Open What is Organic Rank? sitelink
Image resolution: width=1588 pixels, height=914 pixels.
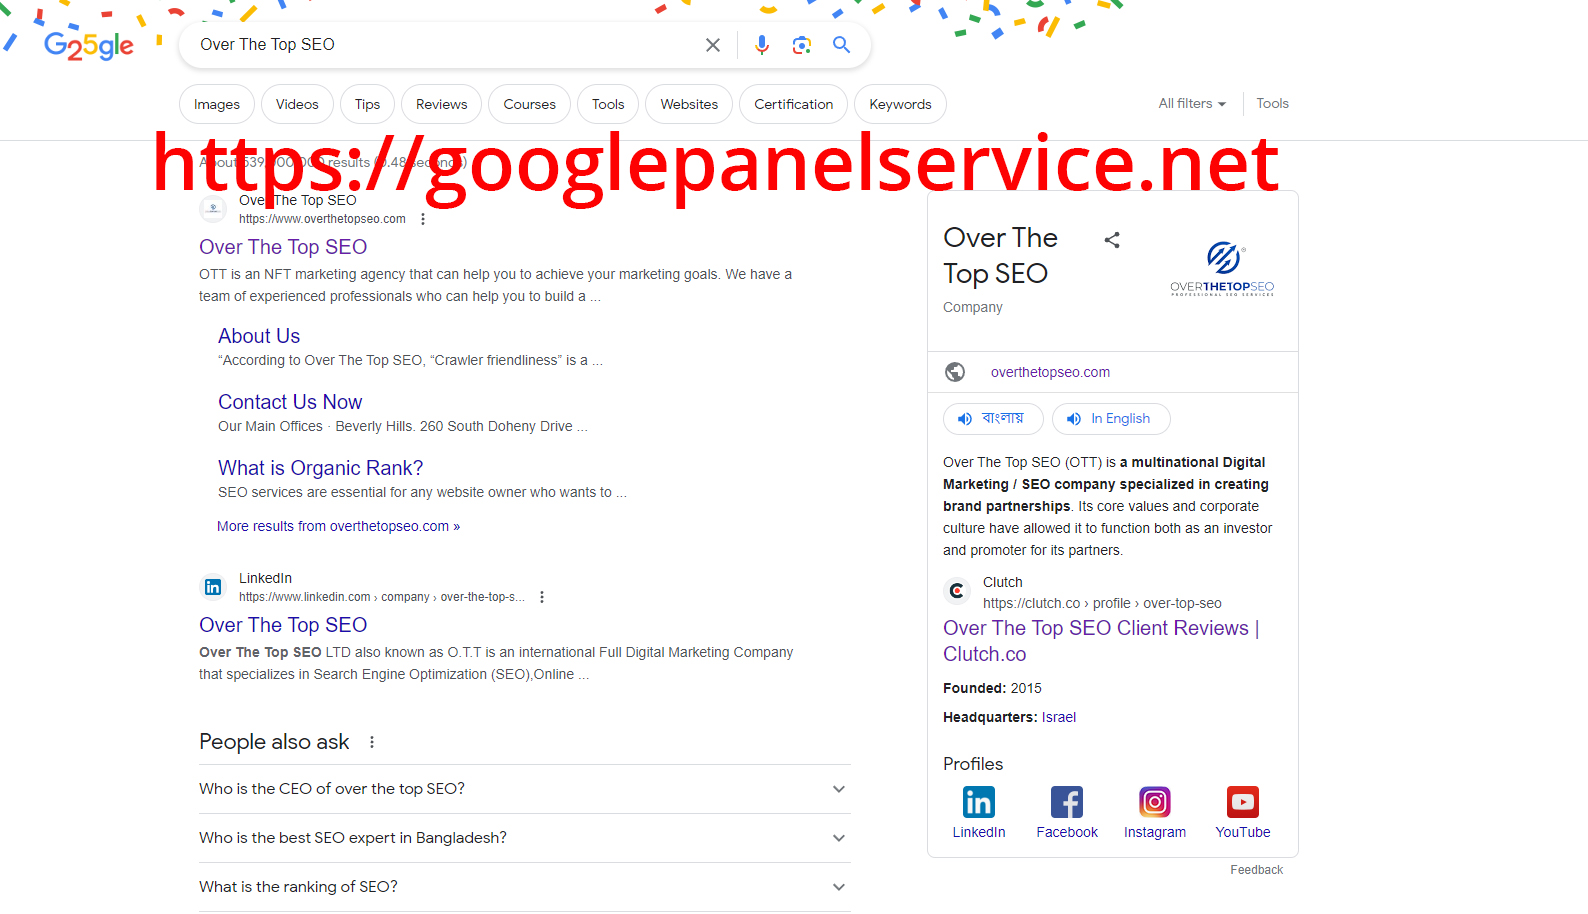coord(320,468)
